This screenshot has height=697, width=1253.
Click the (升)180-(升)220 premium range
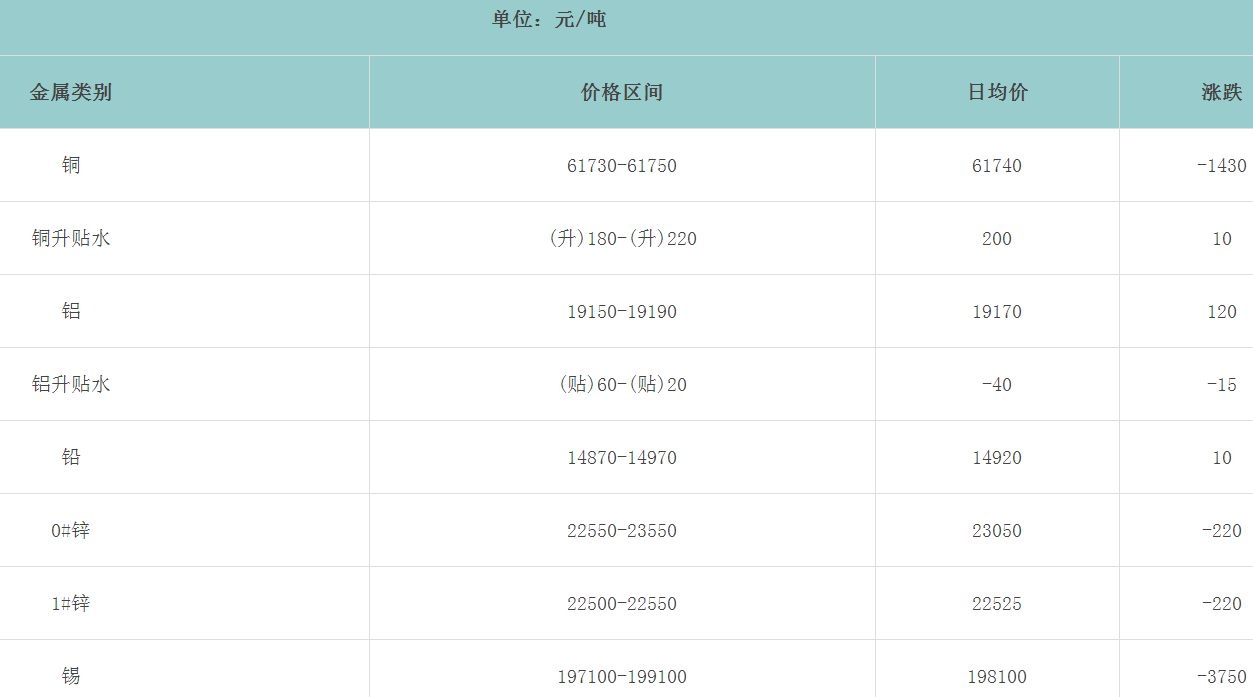tap(621, 239)
